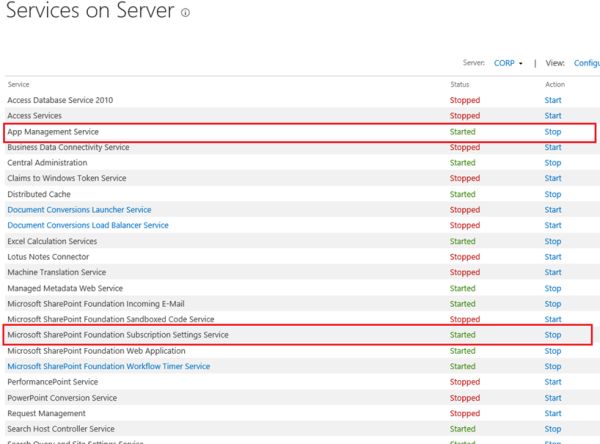Stop Managed Metadata Web Service
This screenshot has width=600, height=444.
[x=553, y=289]
